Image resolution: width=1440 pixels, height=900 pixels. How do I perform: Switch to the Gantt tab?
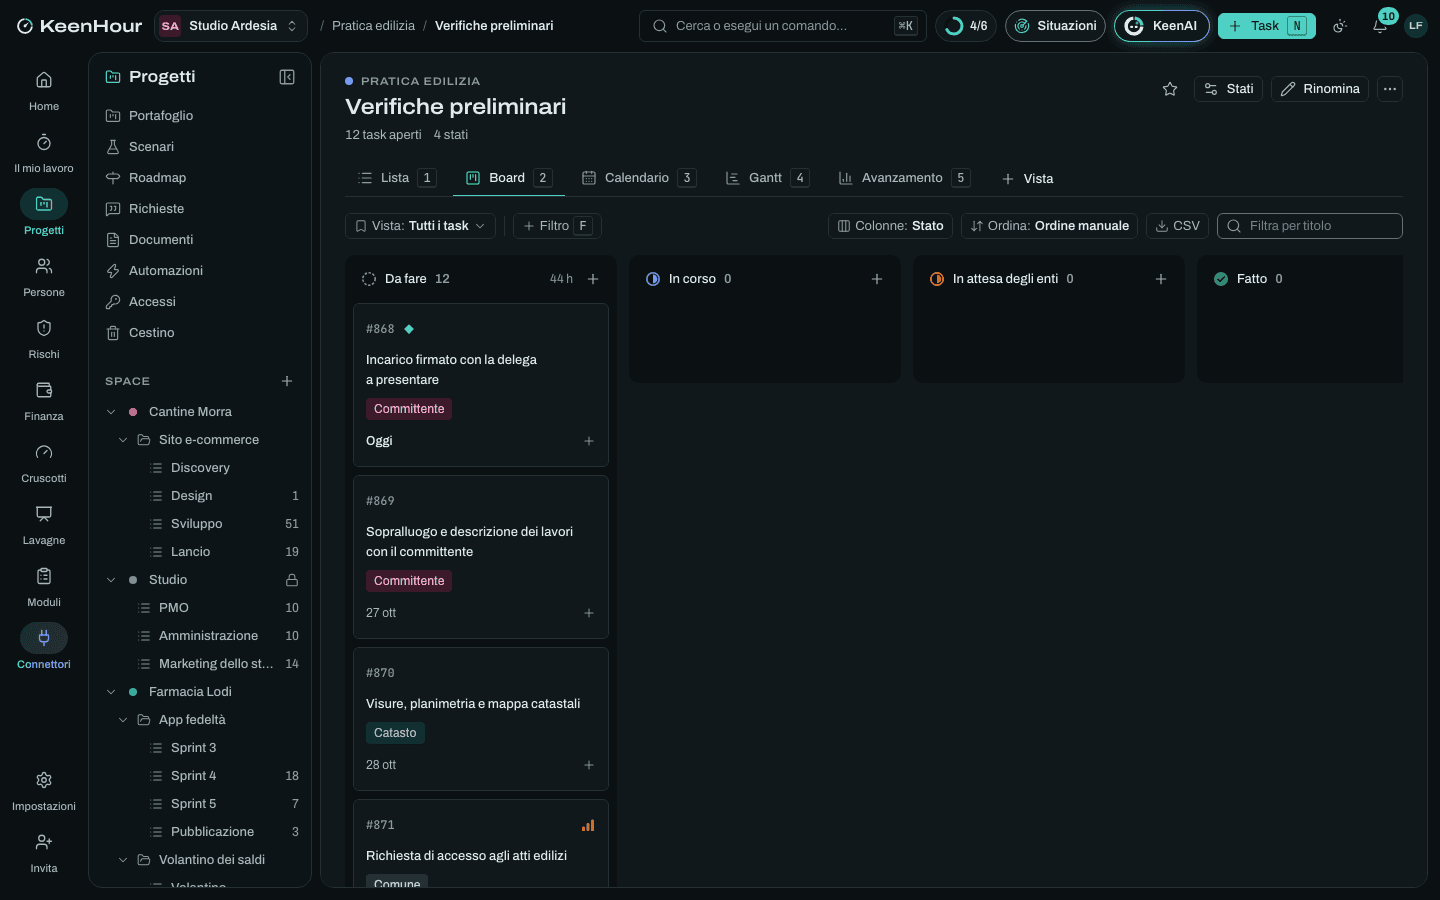point(766,178)
